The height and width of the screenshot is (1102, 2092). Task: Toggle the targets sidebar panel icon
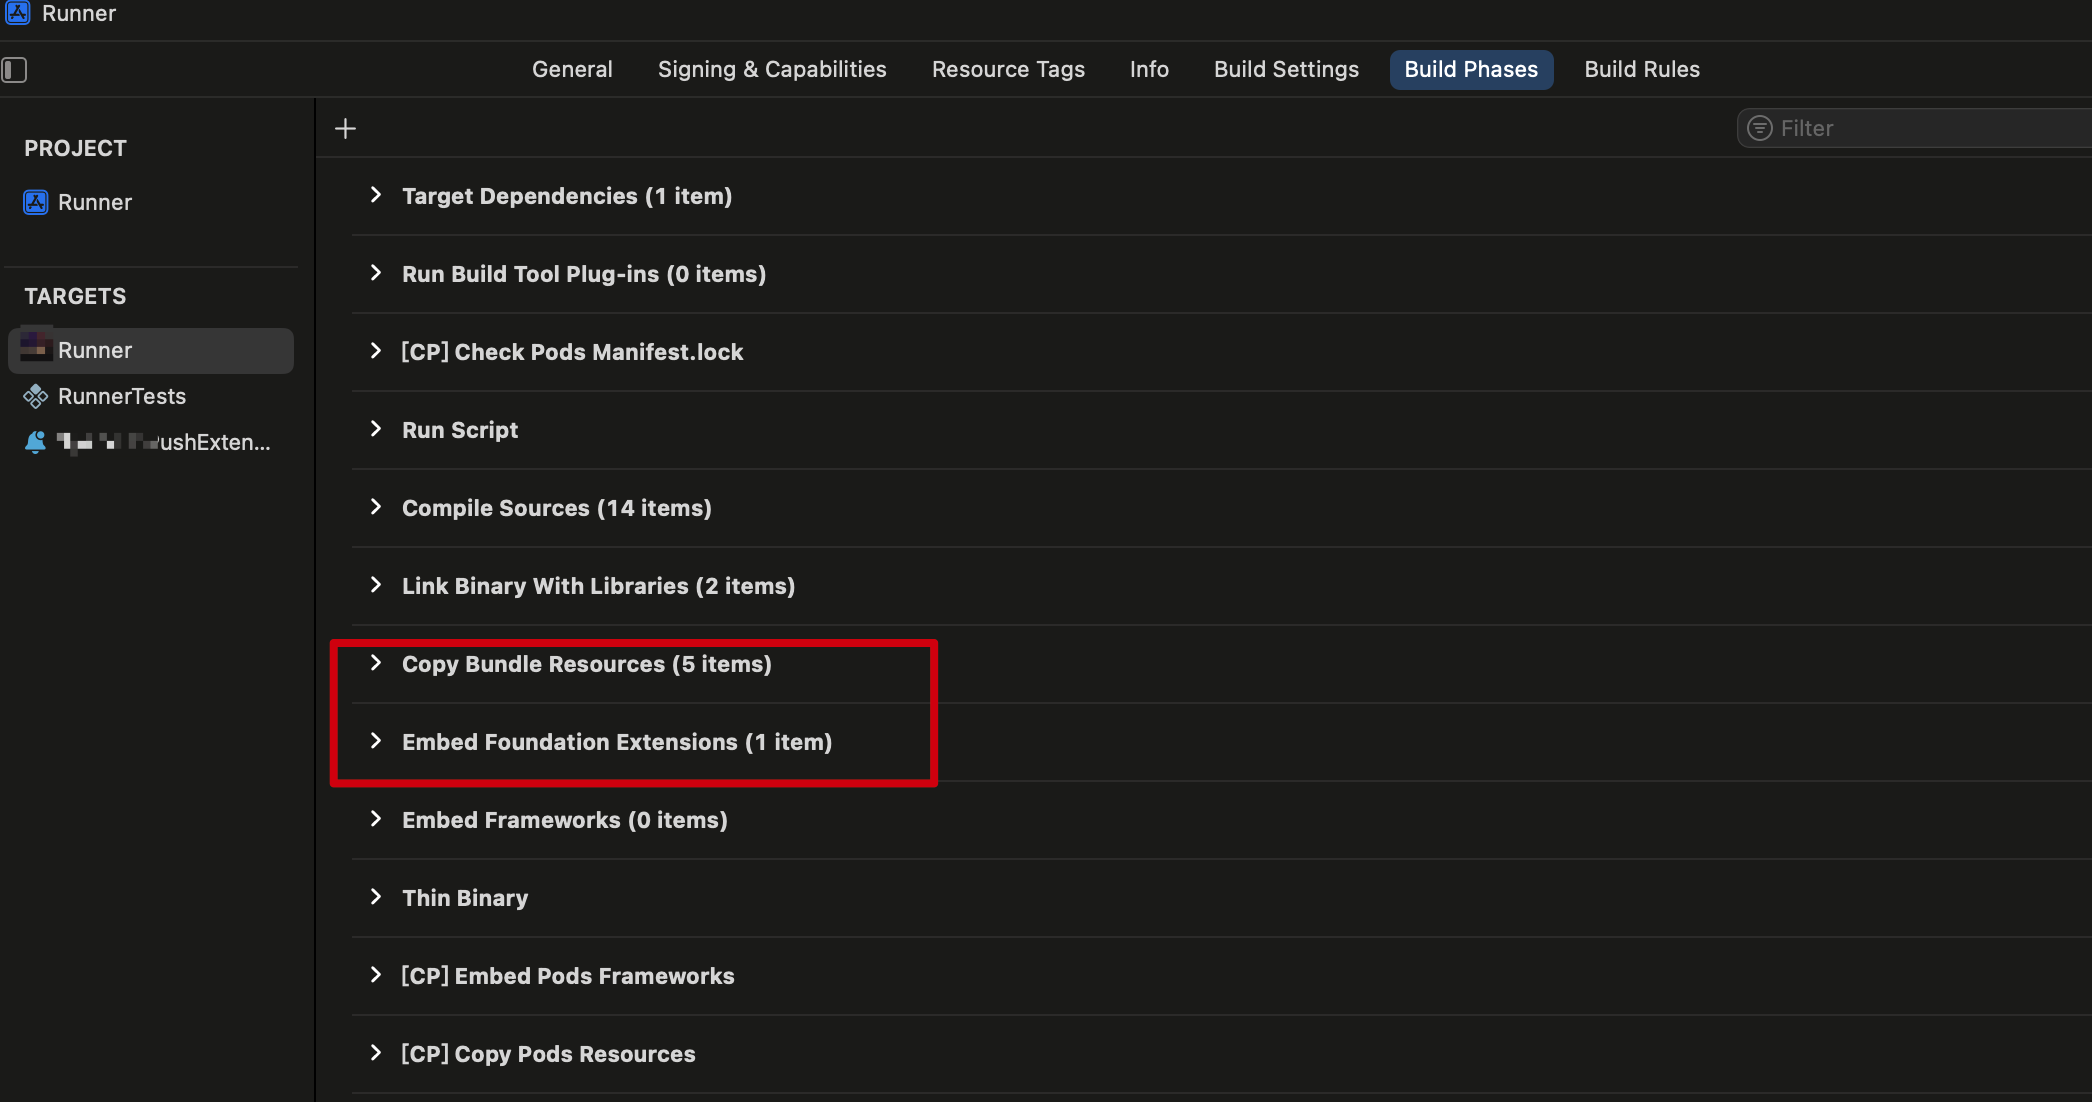tap(14, 70)
